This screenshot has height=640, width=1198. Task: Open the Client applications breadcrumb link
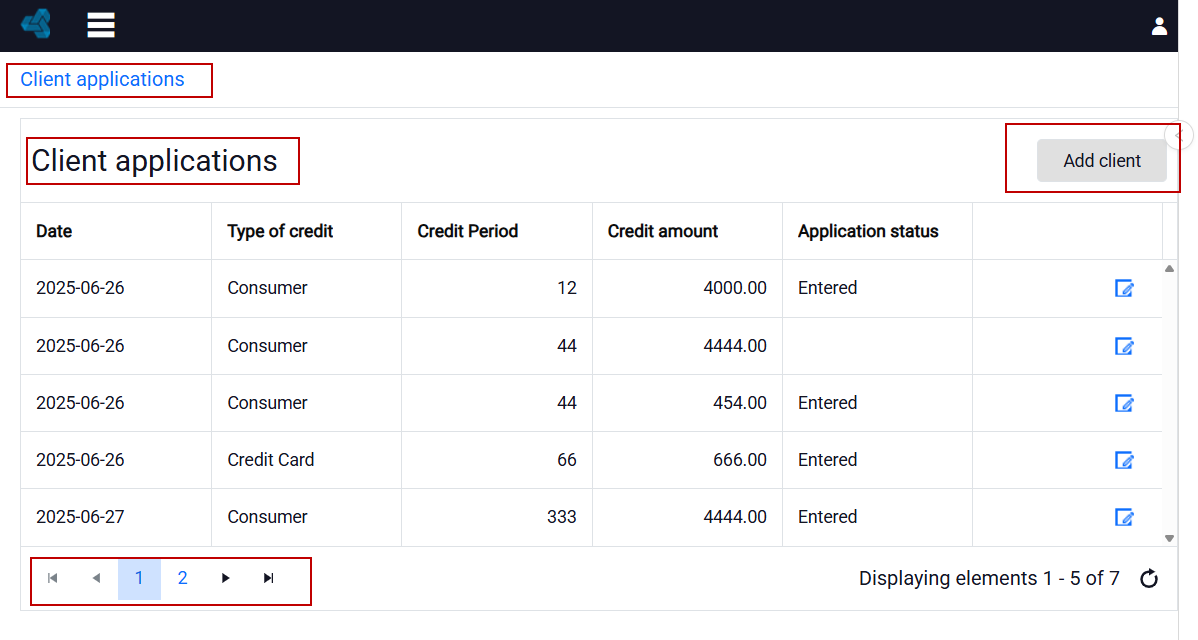click(102, 79)
